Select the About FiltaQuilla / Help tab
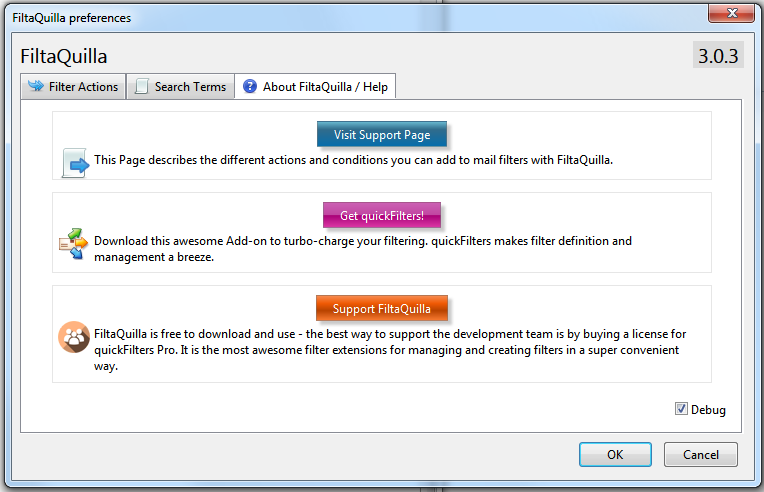This screenshot has width=764, height=492. 315,87
